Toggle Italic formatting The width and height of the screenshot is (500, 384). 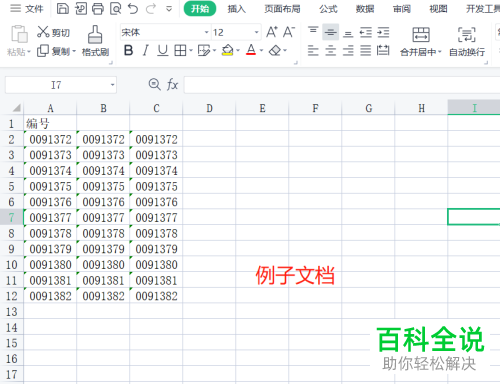pyautogui.click(x=145, y=51)
